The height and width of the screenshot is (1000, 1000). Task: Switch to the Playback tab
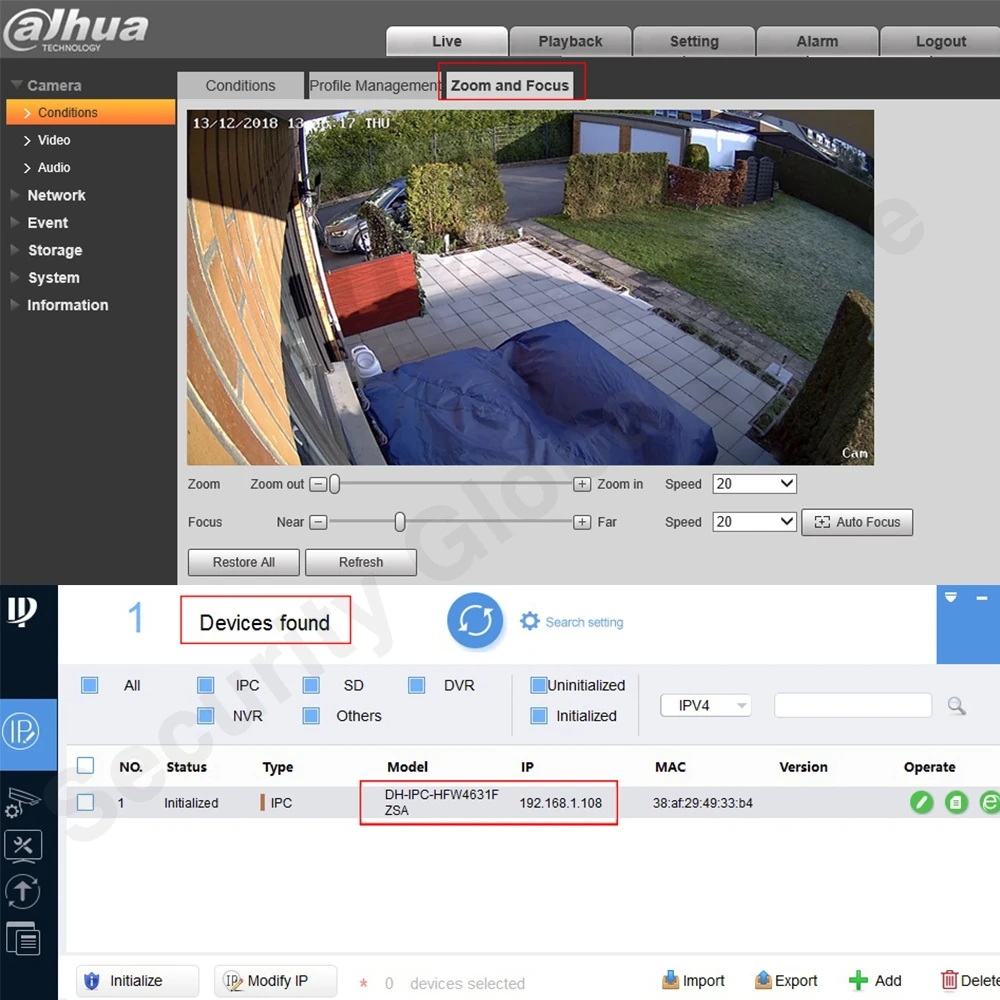[x=570, y=41]
